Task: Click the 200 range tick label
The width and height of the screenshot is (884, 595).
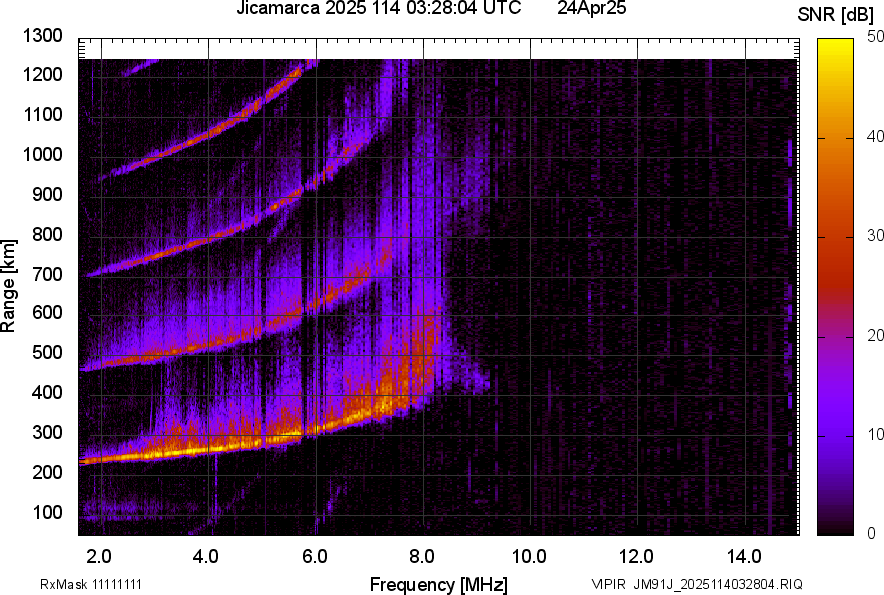Action: tap(47, 471)
